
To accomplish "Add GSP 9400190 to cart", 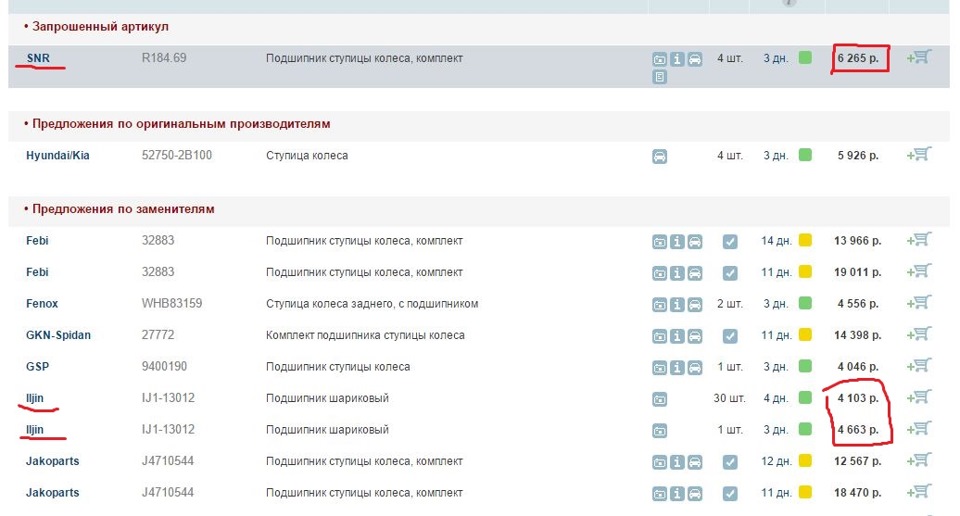I will click(x=919, y=365).
